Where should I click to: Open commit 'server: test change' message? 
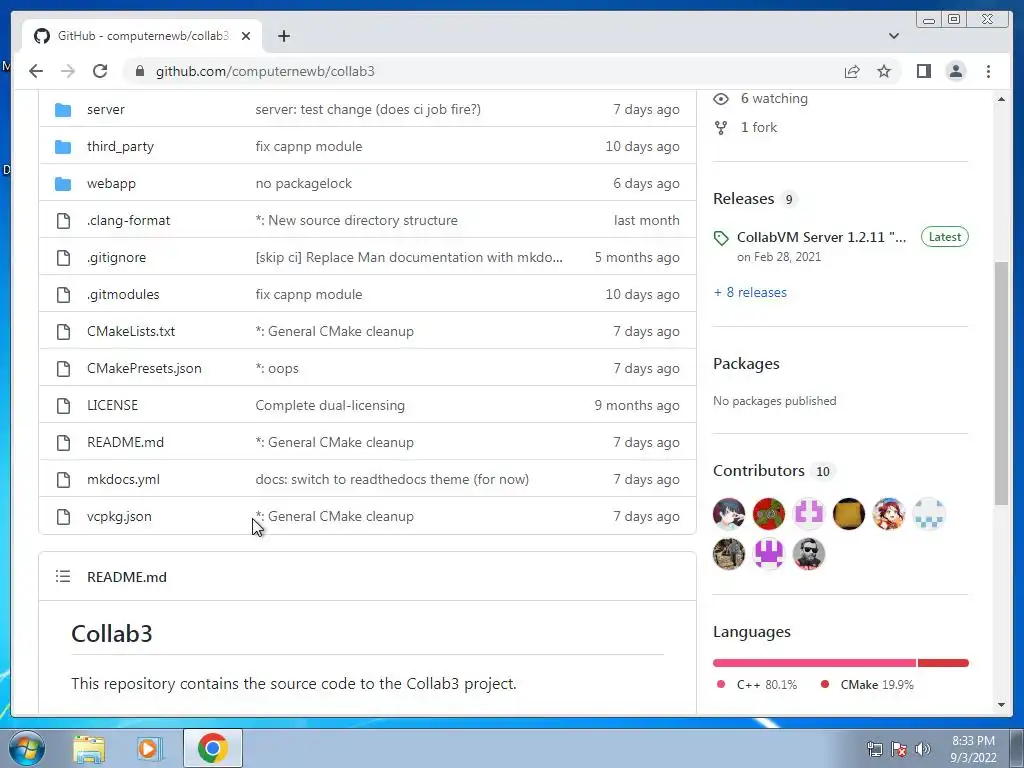(x=368, y=109)
